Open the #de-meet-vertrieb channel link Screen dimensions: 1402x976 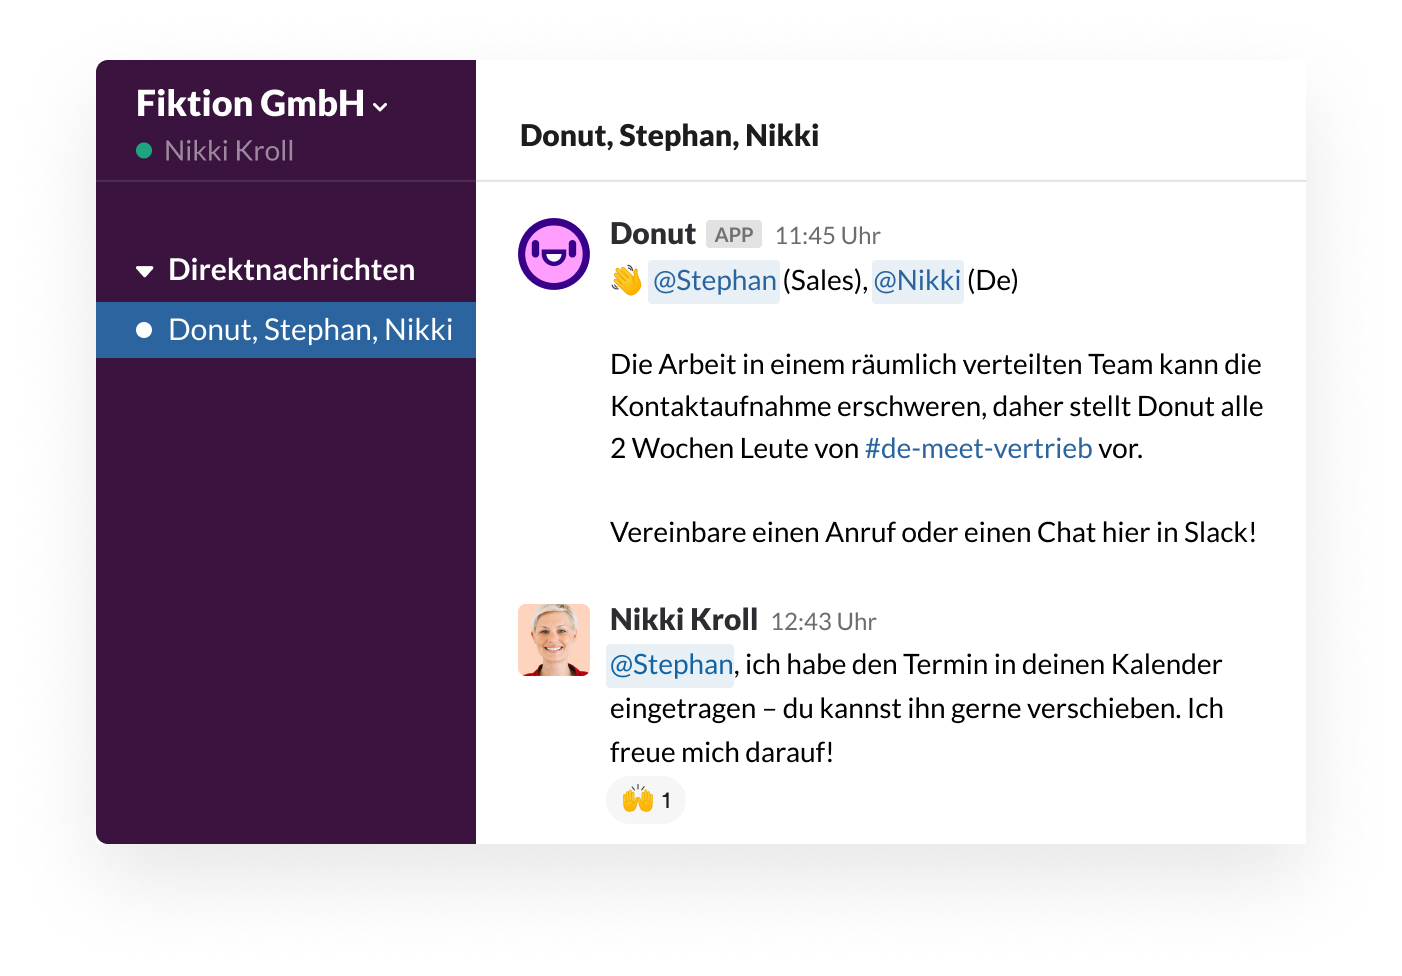tap(978, 449)
